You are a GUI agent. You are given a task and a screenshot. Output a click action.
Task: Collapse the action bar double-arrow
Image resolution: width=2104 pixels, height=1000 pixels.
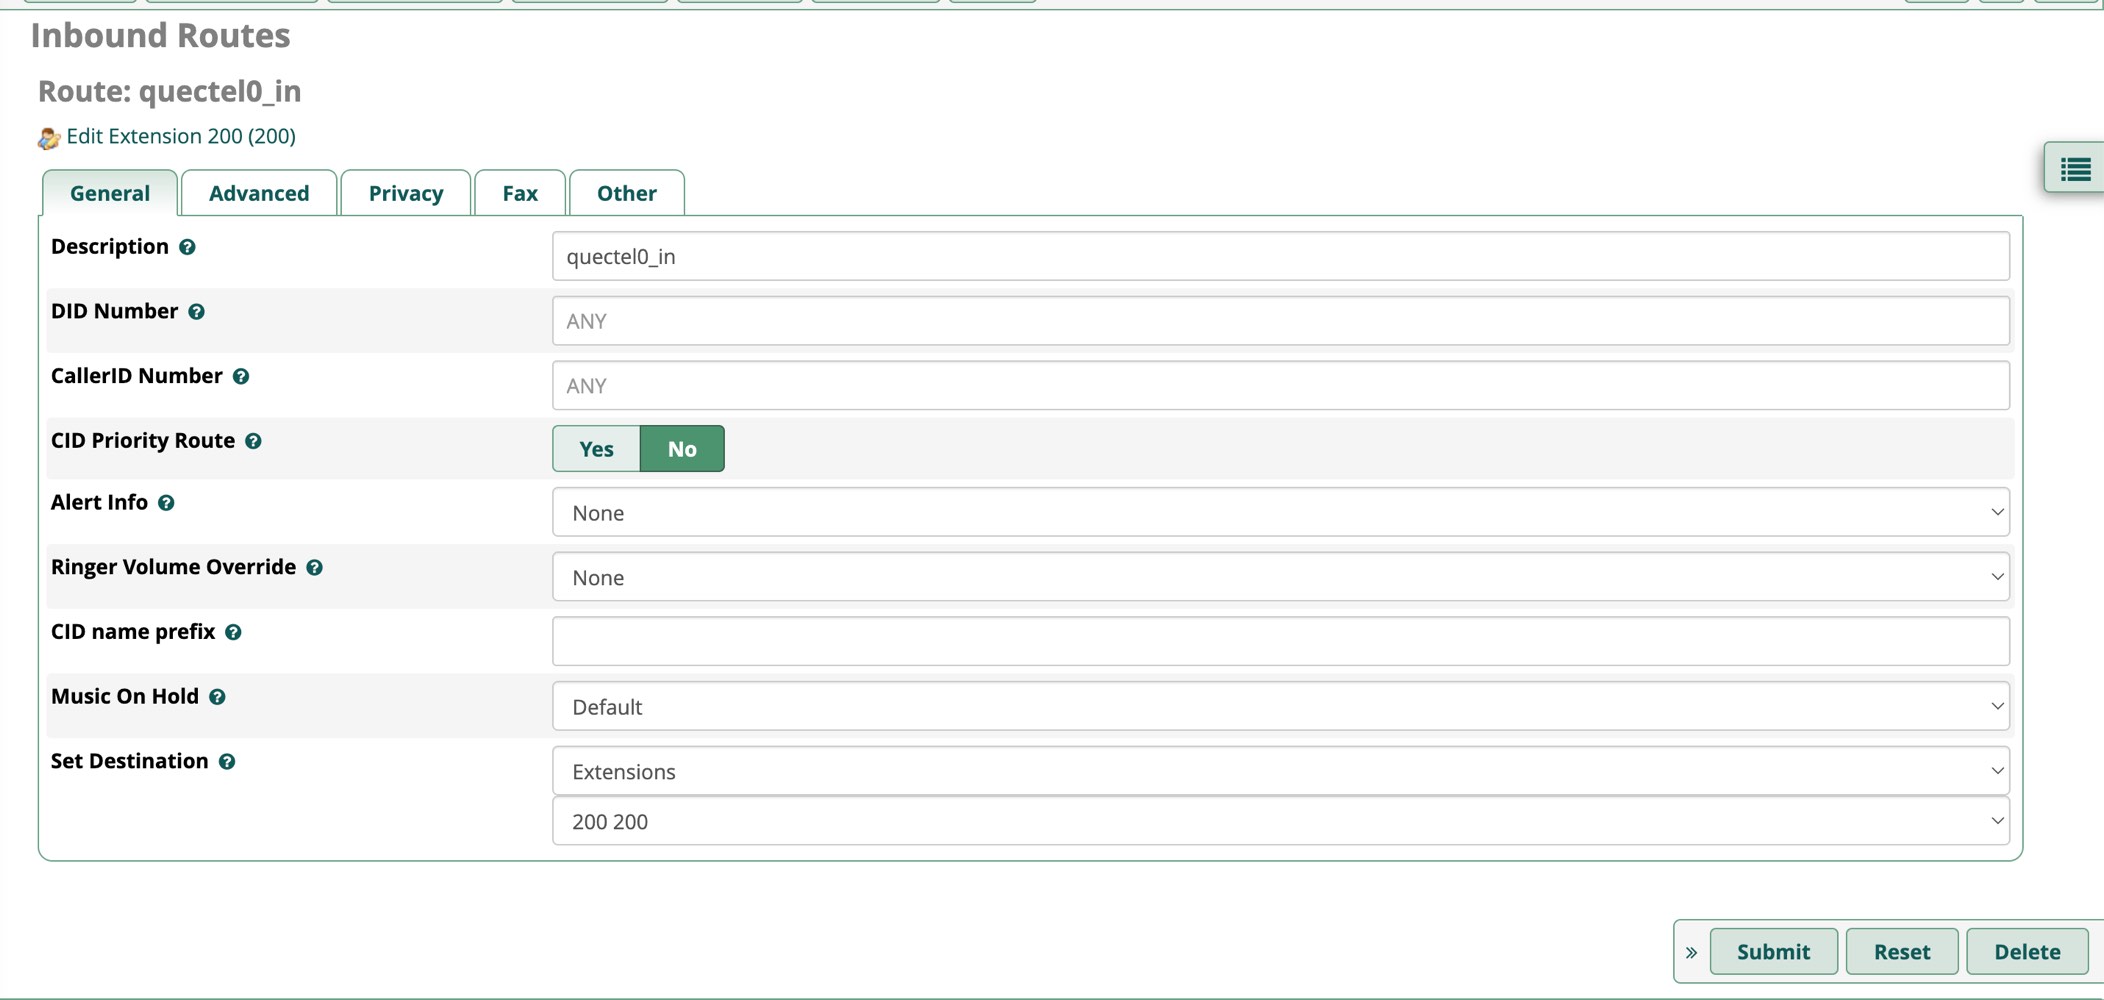coord(1691,953)
